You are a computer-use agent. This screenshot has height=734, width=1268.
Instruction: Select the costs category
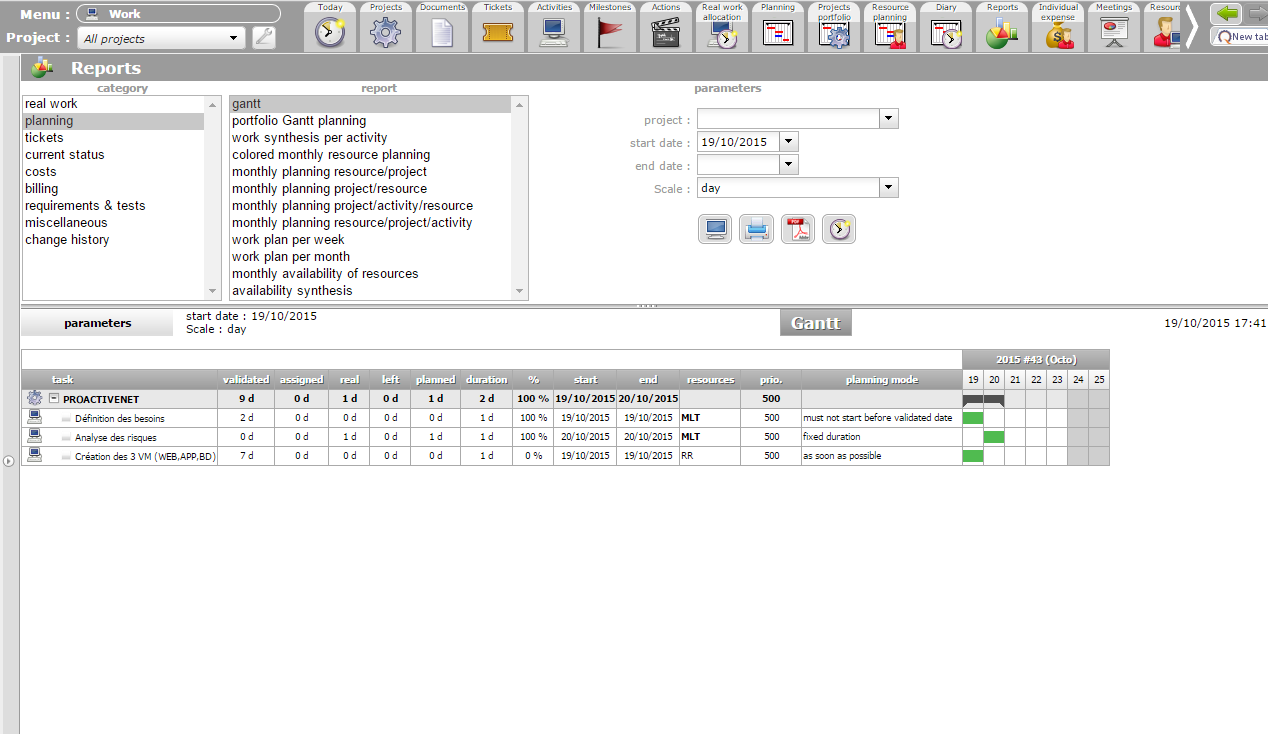[113, 172]
